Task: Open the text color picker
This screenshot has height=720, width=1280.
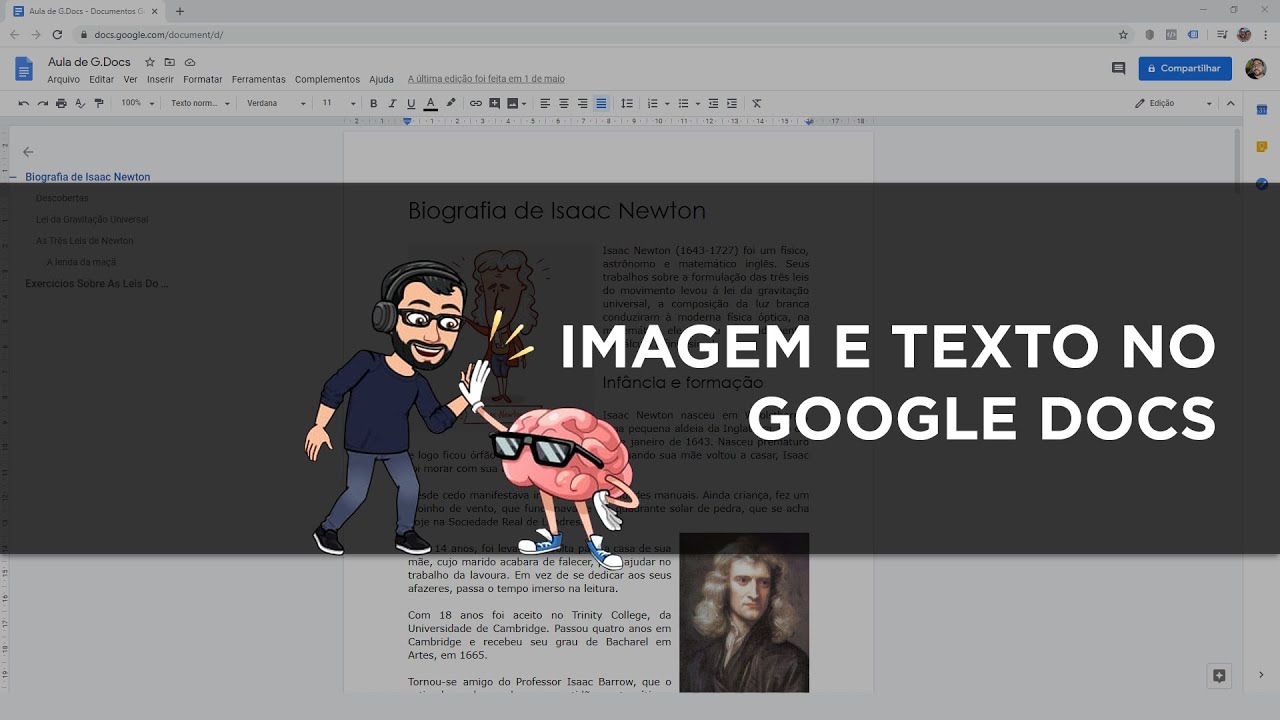Action: click(431, 103)
